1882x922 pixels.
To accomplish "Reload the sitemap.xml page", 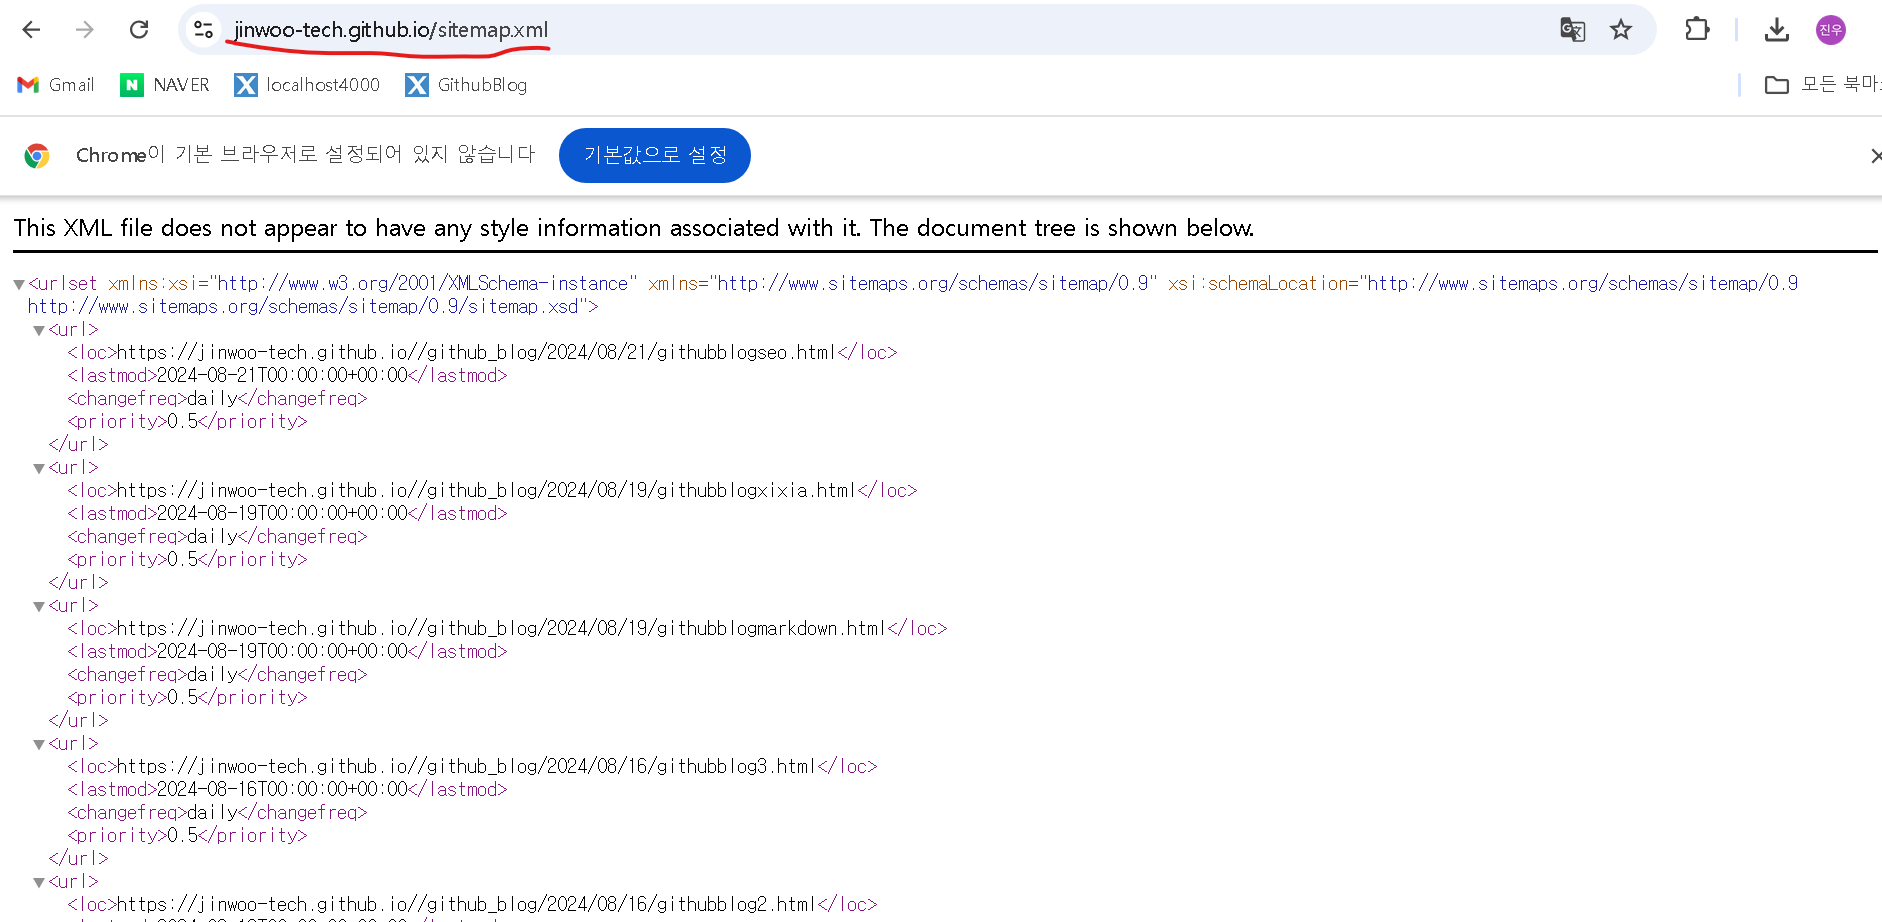I will (x=139, y=30).
